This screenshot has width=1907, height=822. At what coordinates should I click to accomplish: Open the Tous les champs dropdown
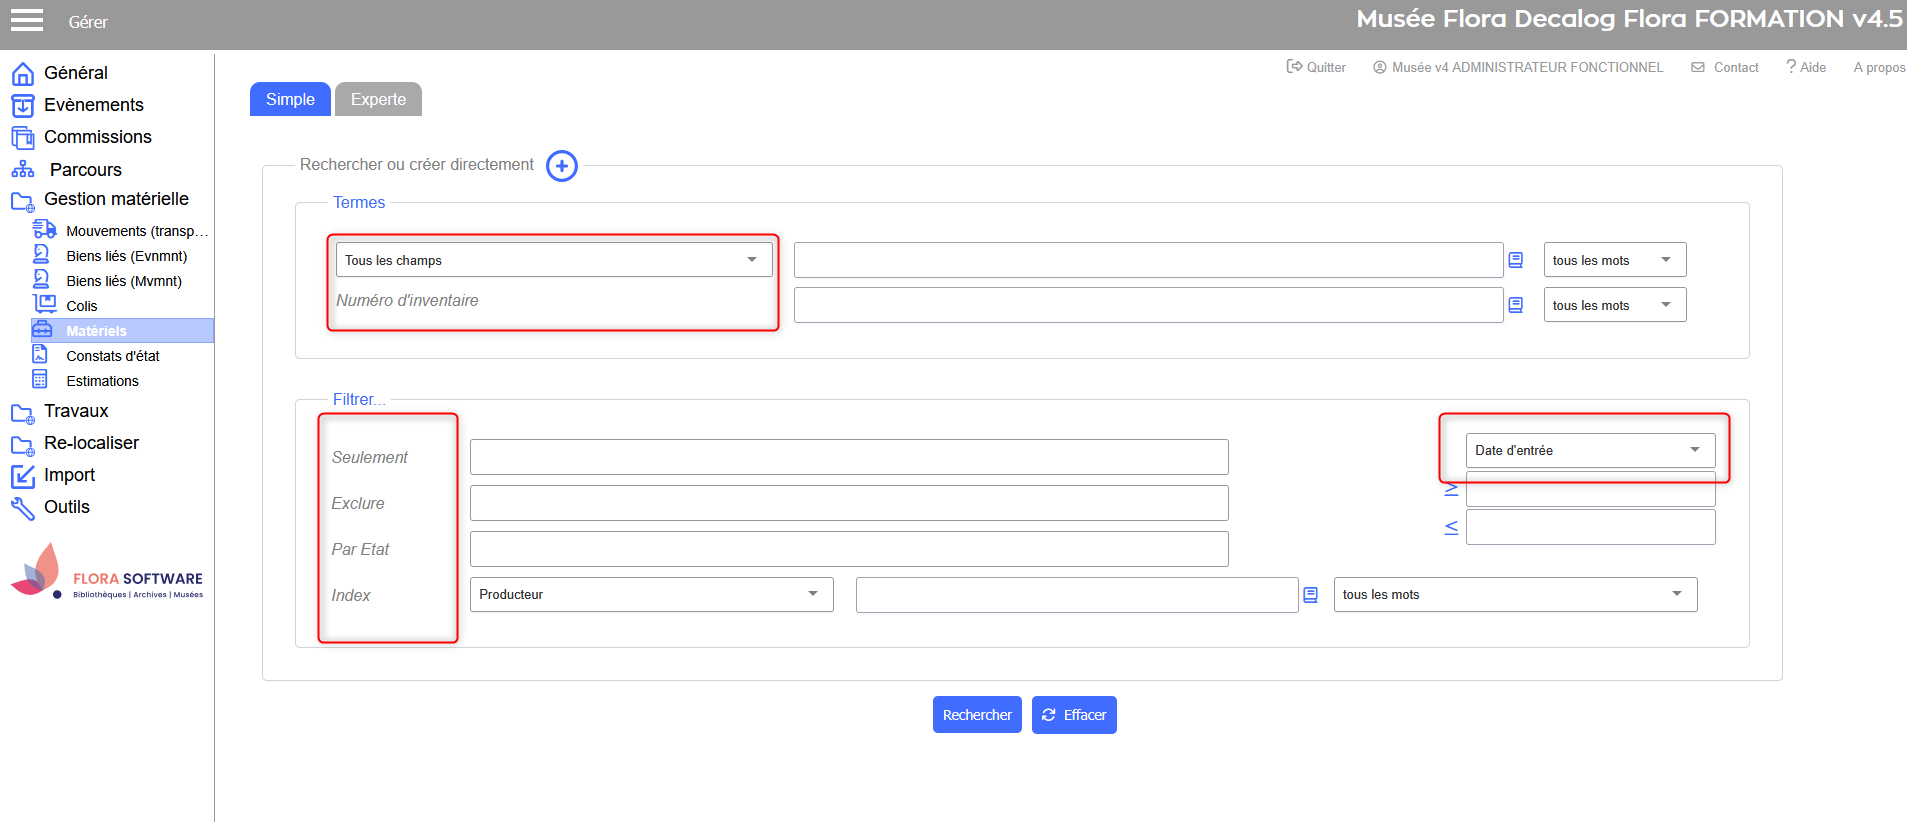tap(553, 260)
